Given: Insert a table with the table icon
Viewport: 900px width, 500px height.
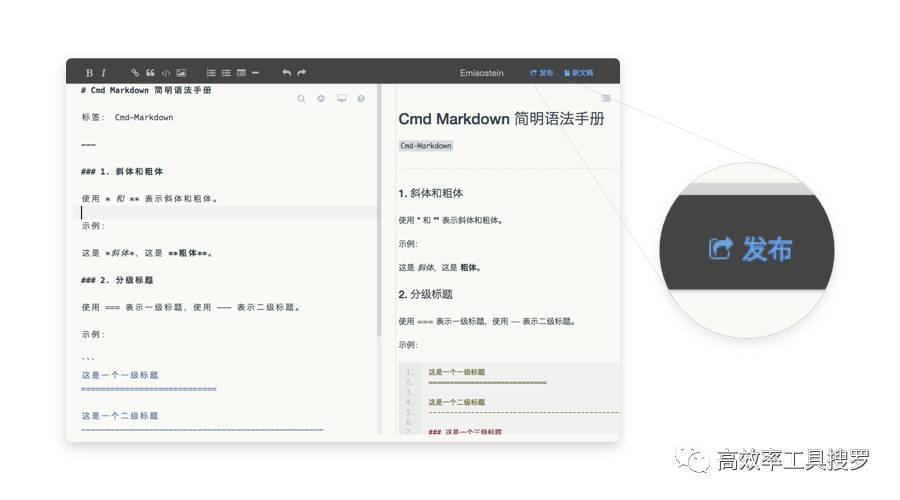Looking at the screenshot, I should [241, 73].
